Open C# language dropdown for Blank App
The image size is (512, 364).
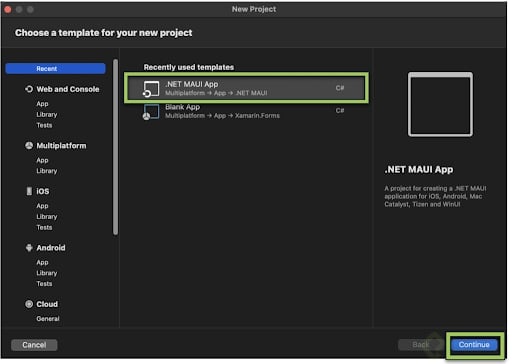pyautogui.click(x=340, y=110)
